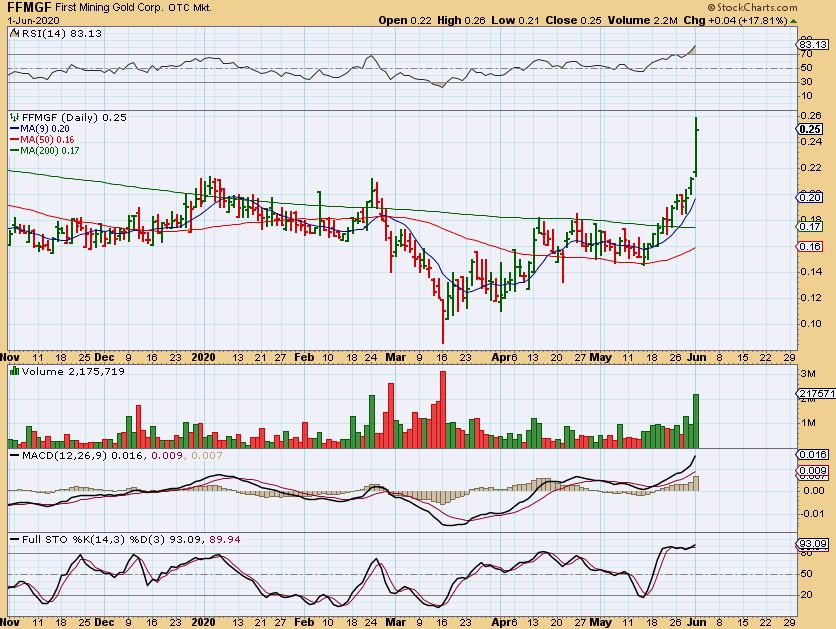Viewport: 836px width, 629px height.
Task: Click the green line swatch beside MA(200)
Action: click(14, 151)
